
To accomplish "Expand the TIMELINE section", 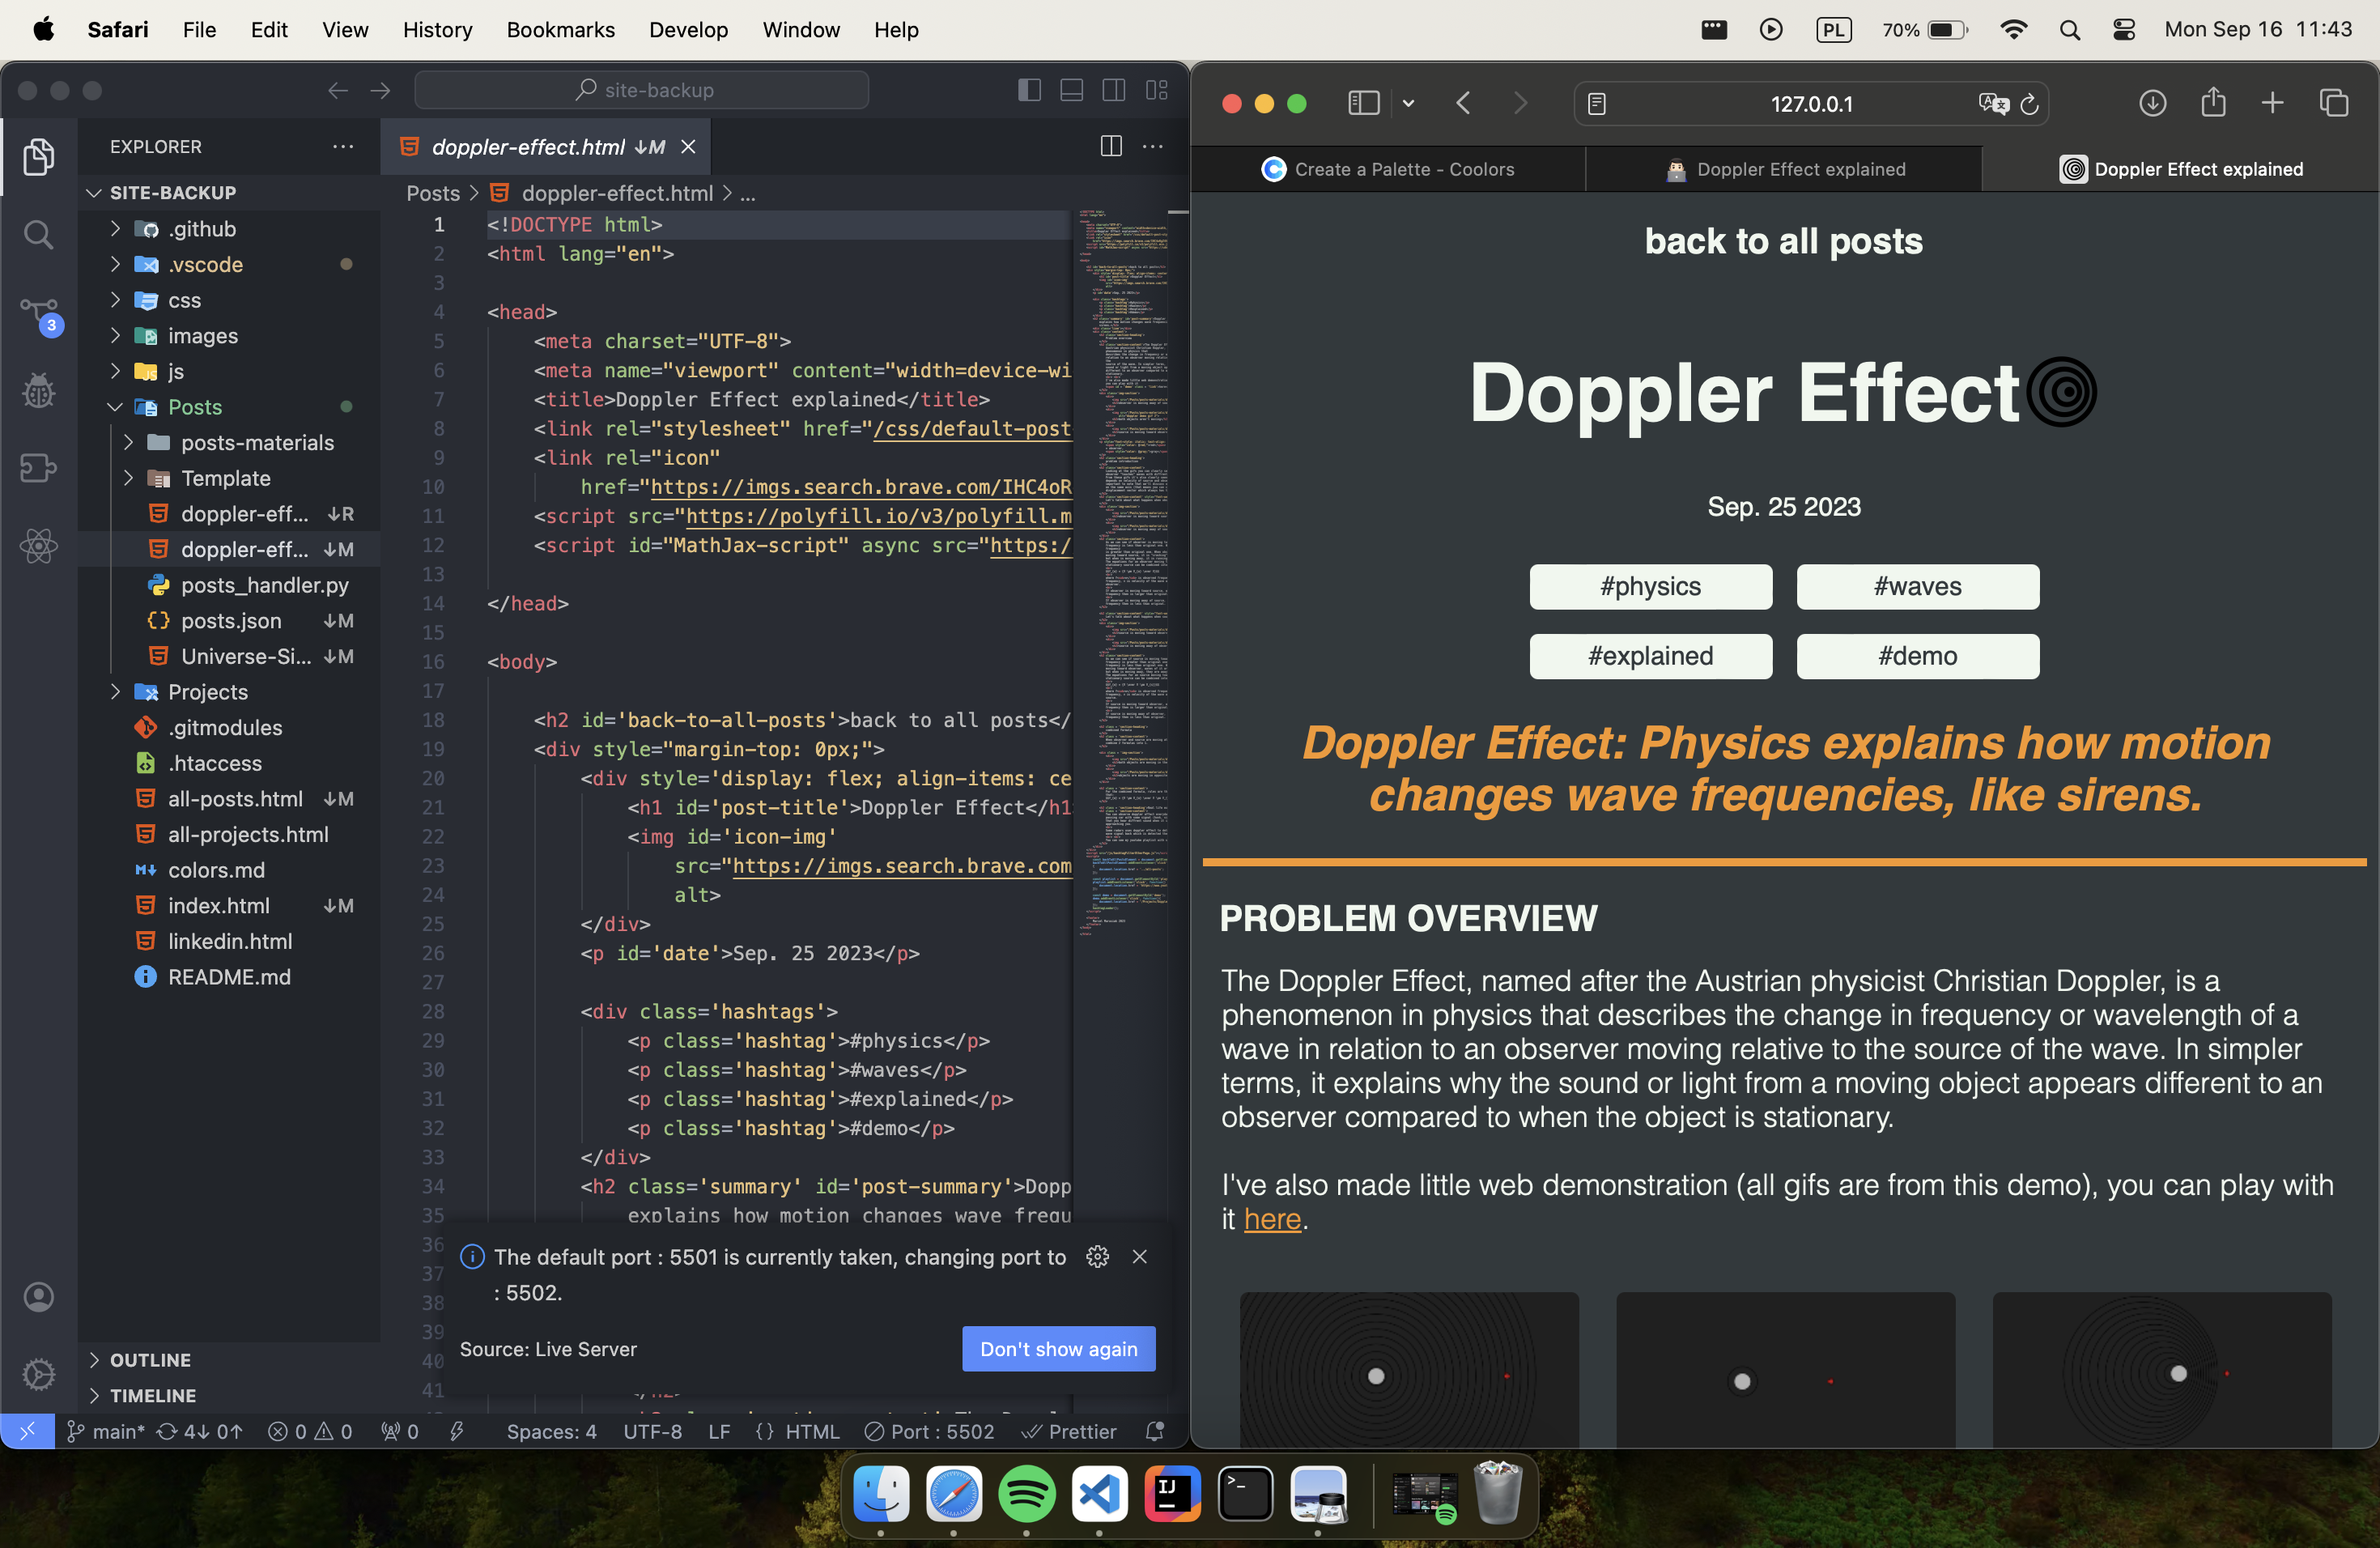I will [229, 1395].
